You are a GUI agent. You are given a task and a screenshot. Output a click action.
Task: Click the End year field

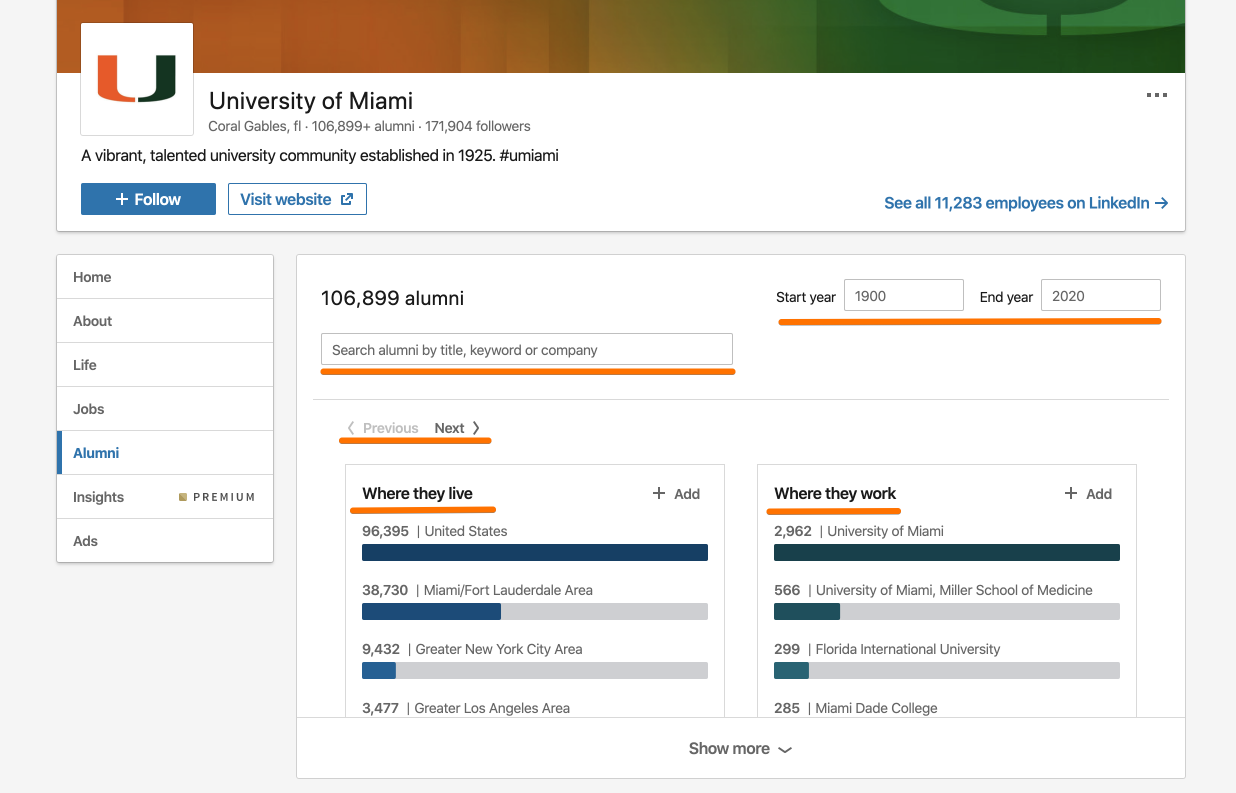pos(1101,296)
